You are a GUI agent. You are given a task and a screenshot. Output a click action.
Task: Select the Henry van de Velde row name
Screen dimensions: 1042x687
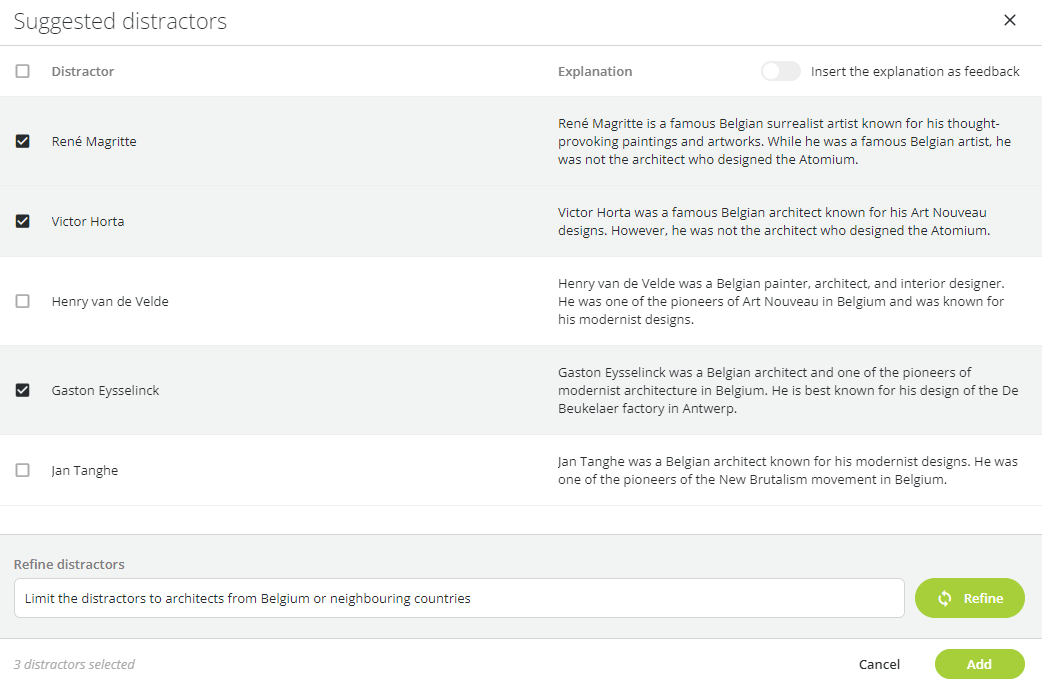110,301
